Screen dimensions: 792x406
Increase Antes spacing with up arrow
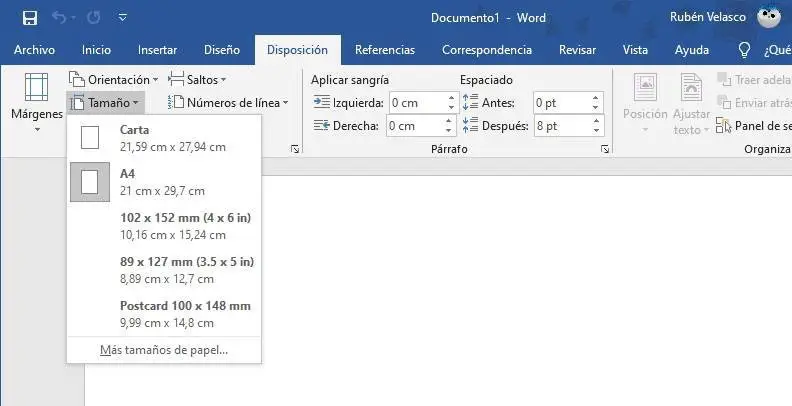(x=596, y=98)
